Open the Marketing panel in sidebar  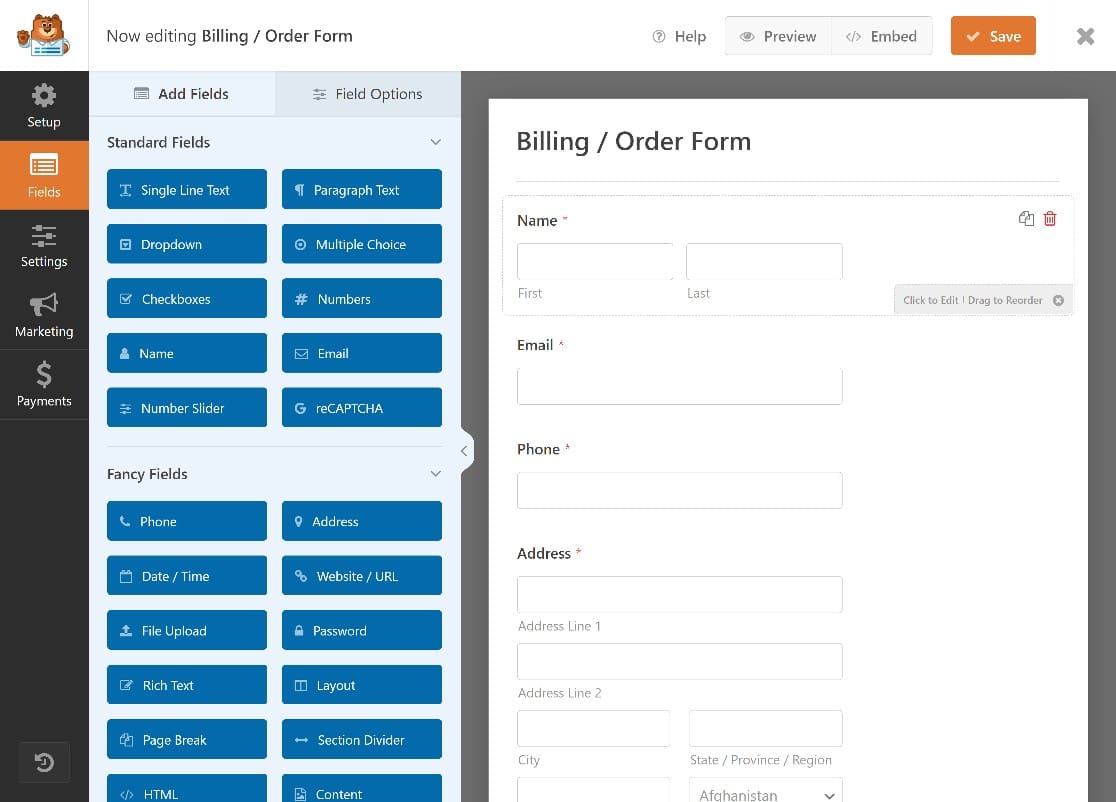tap(43, 315)
